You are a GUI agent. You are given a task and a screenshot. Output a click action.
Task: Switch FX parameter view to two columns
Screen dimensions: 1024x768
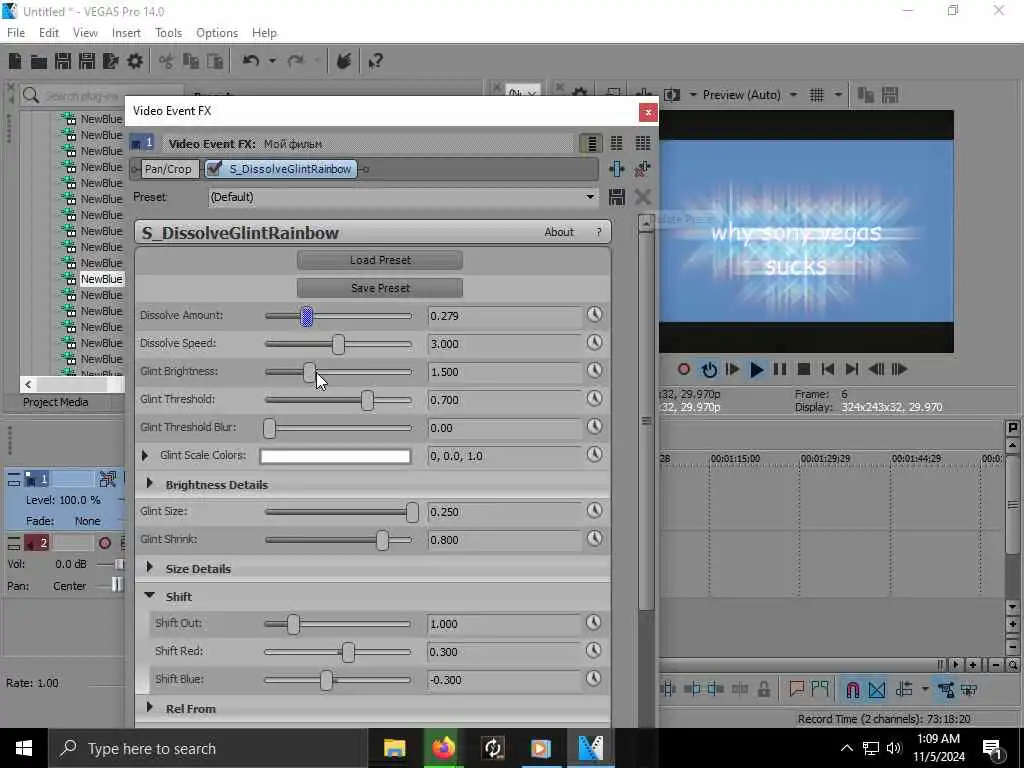[616, 143]
